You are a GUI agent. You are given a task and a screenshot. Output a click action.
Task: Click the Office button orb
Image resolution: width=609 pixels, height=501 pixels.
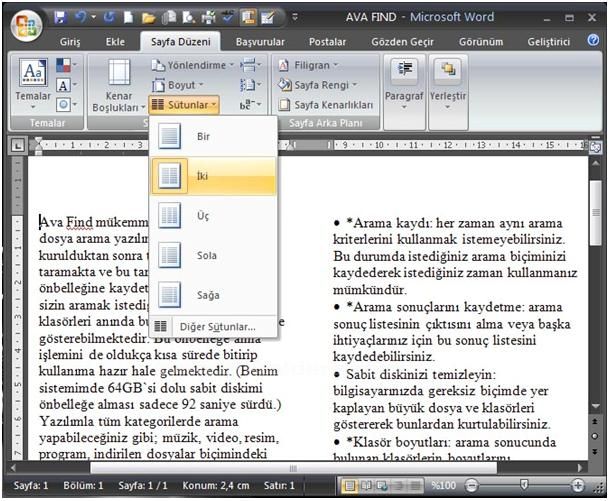click(26, 26)
